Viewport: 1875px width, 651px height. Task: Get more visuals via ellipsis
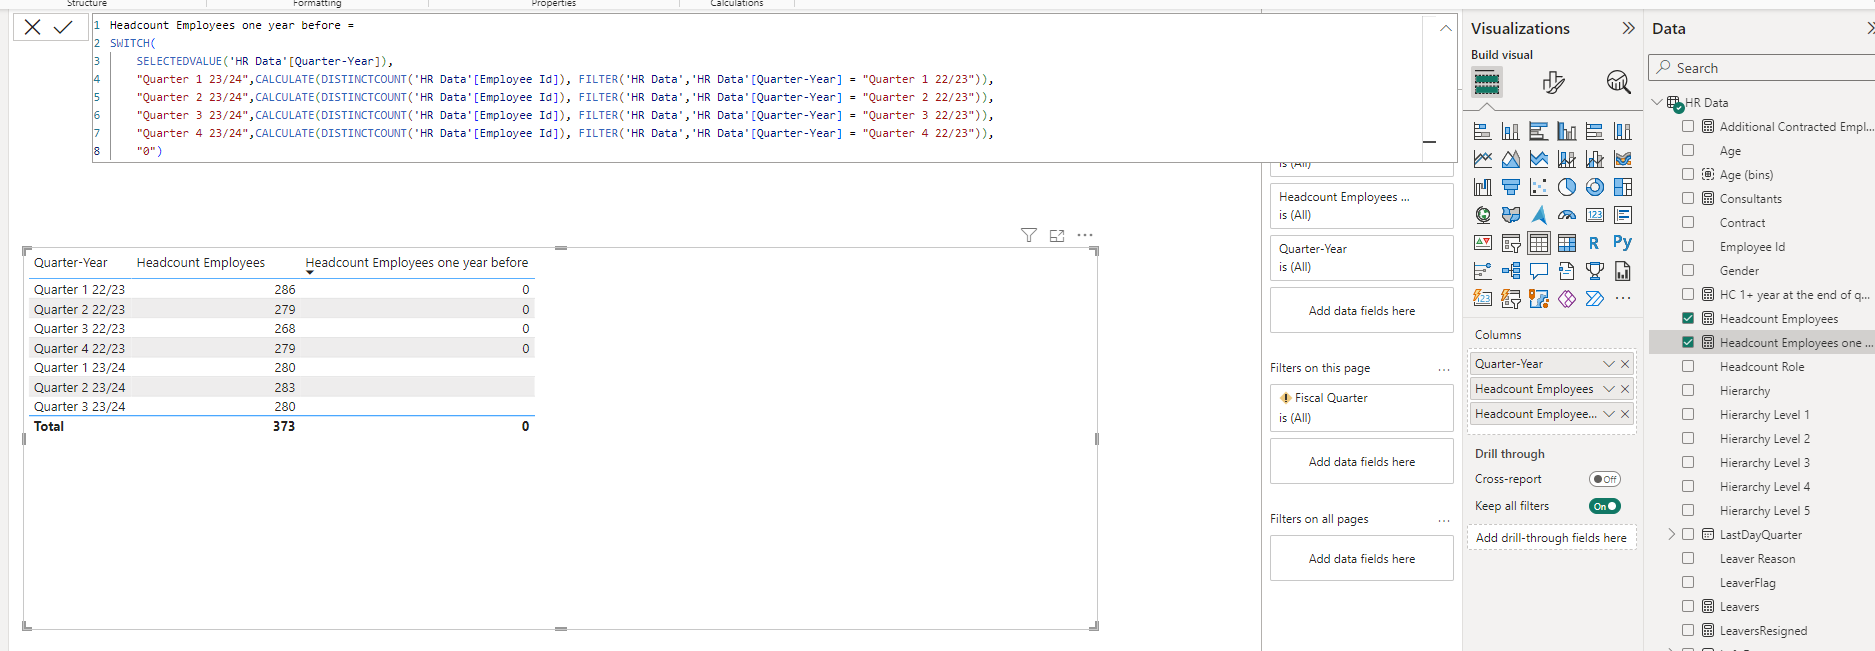click(x=1623, y=298)
